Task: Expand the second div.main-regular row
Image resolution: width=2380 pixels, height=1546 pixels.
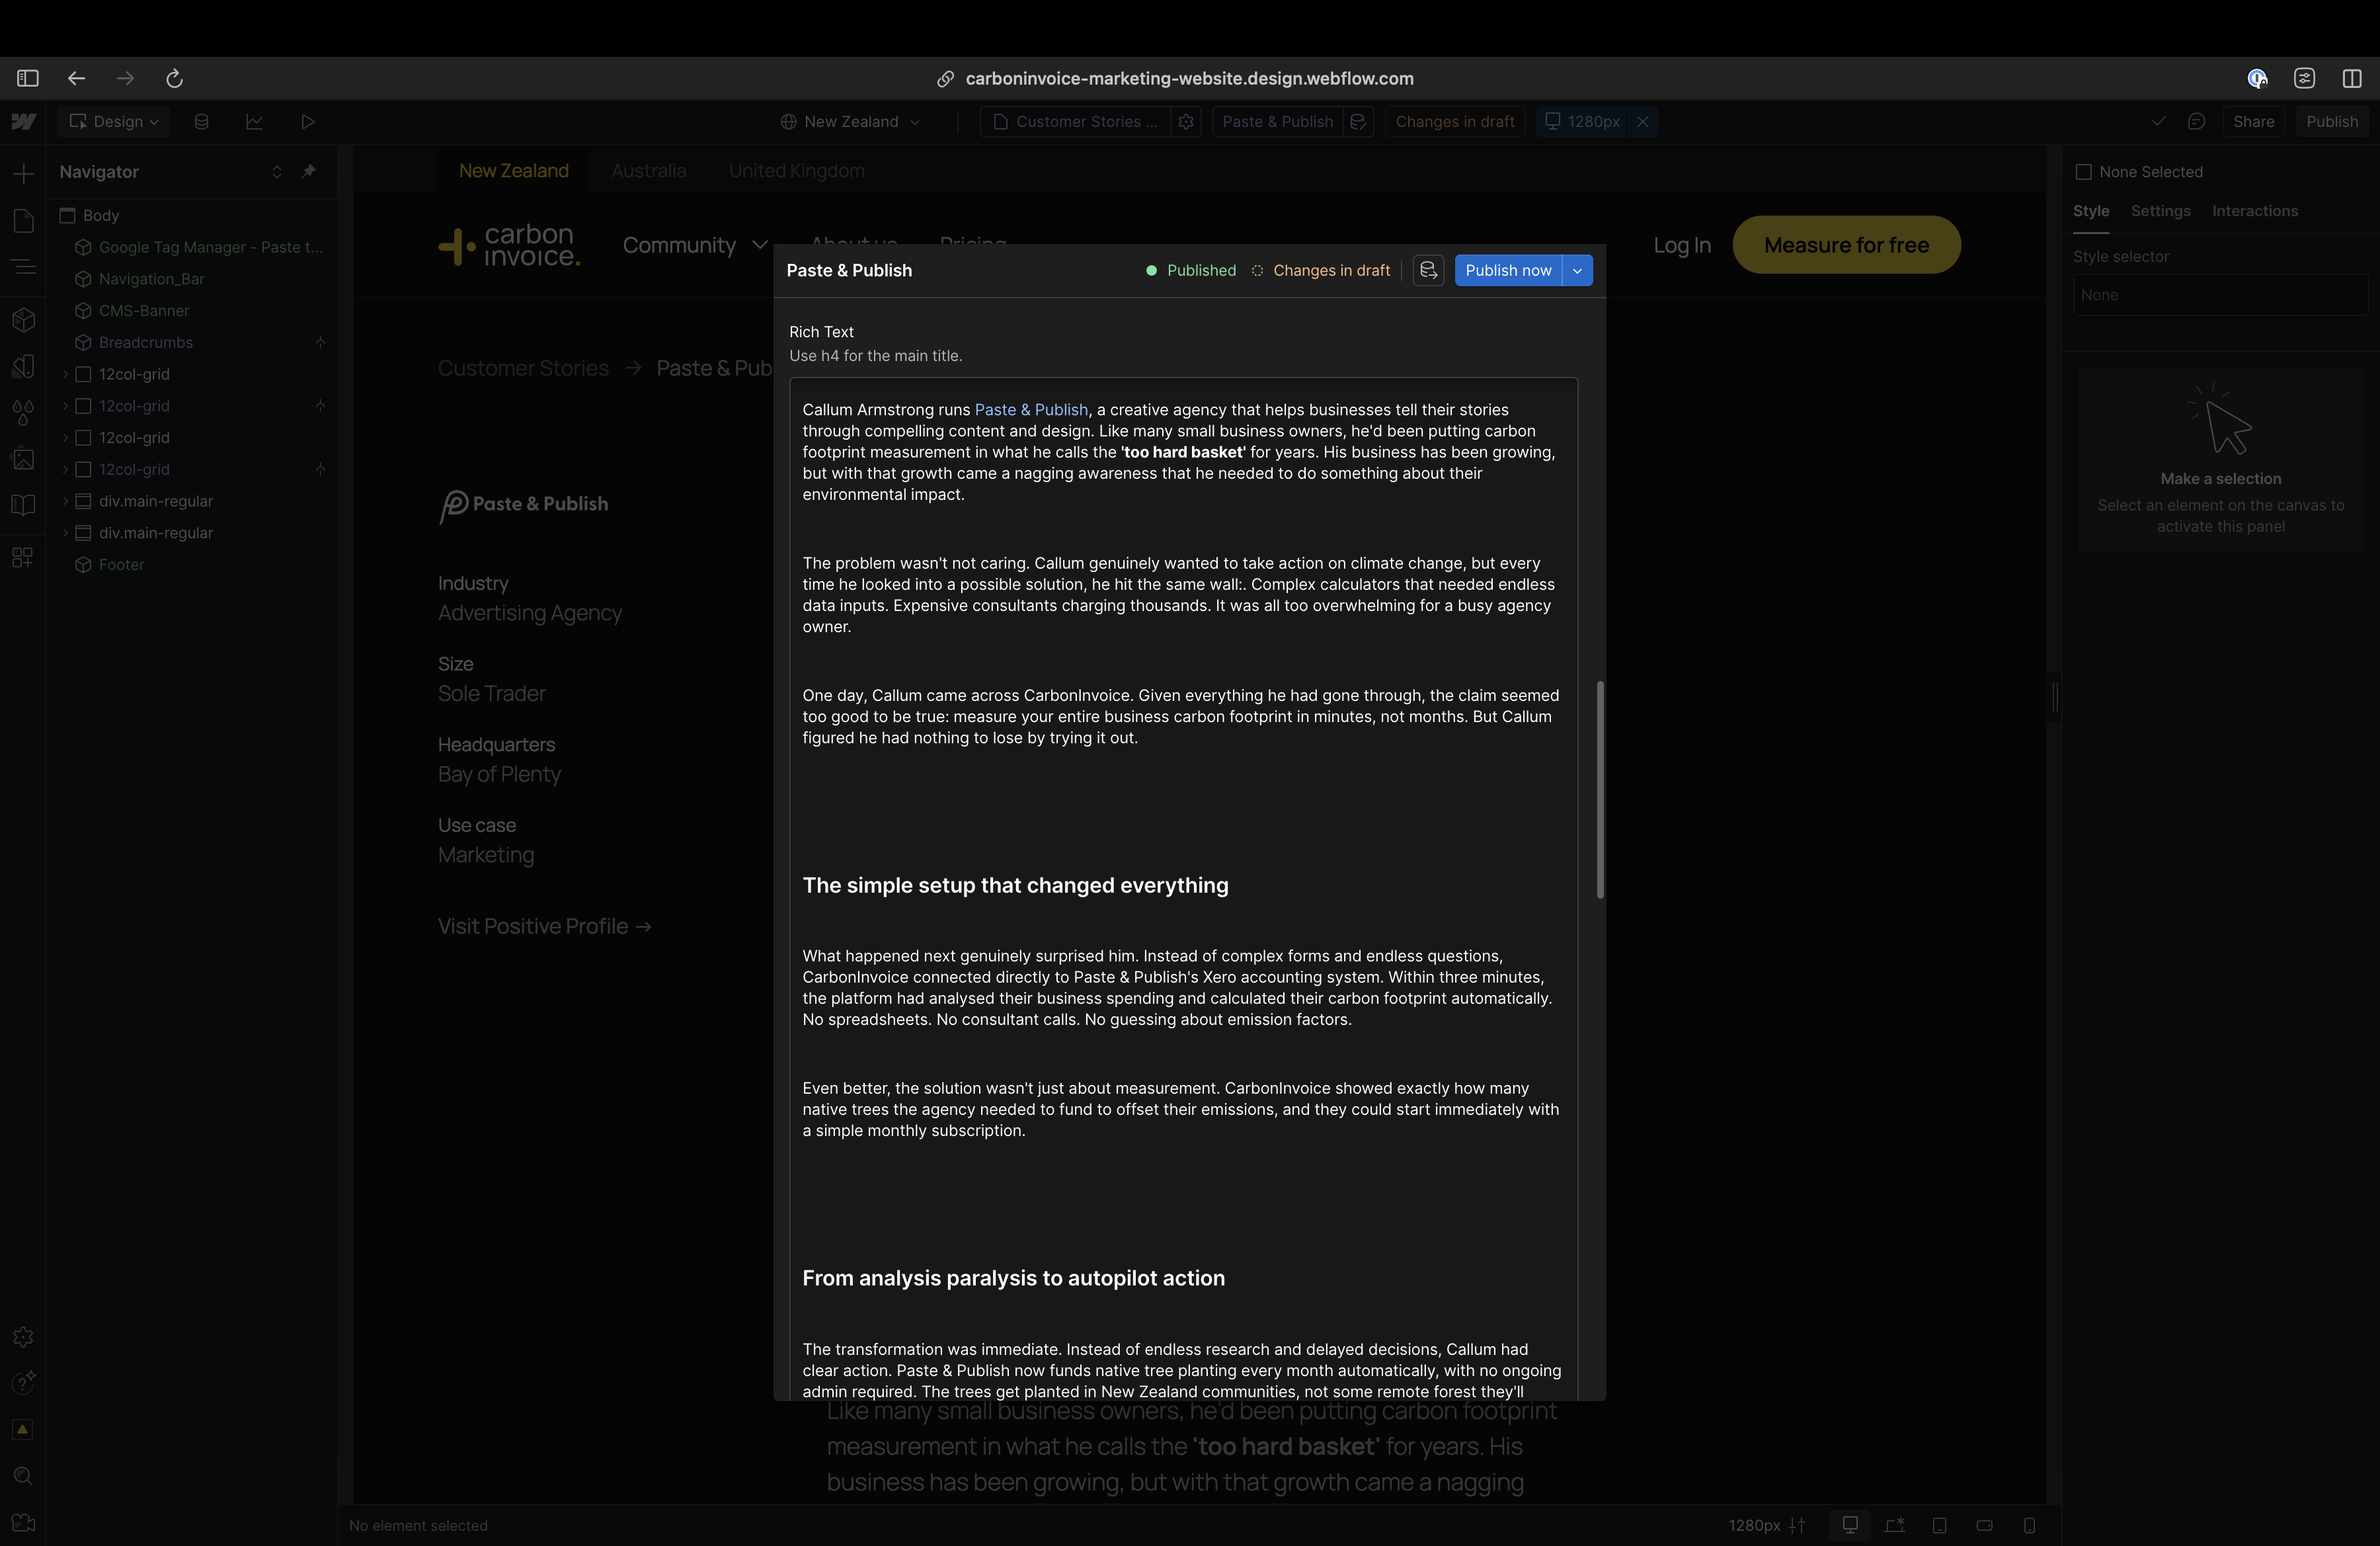Action: click(65, 533)
